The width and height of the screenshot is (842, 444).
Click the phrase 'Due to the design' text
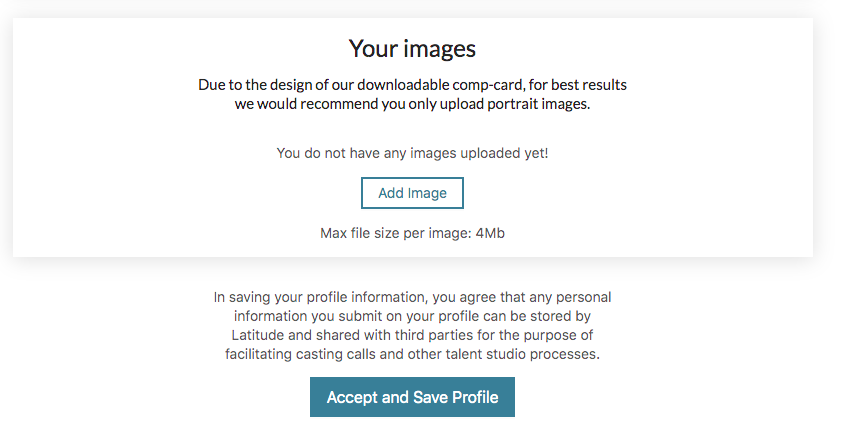[253, 85]
